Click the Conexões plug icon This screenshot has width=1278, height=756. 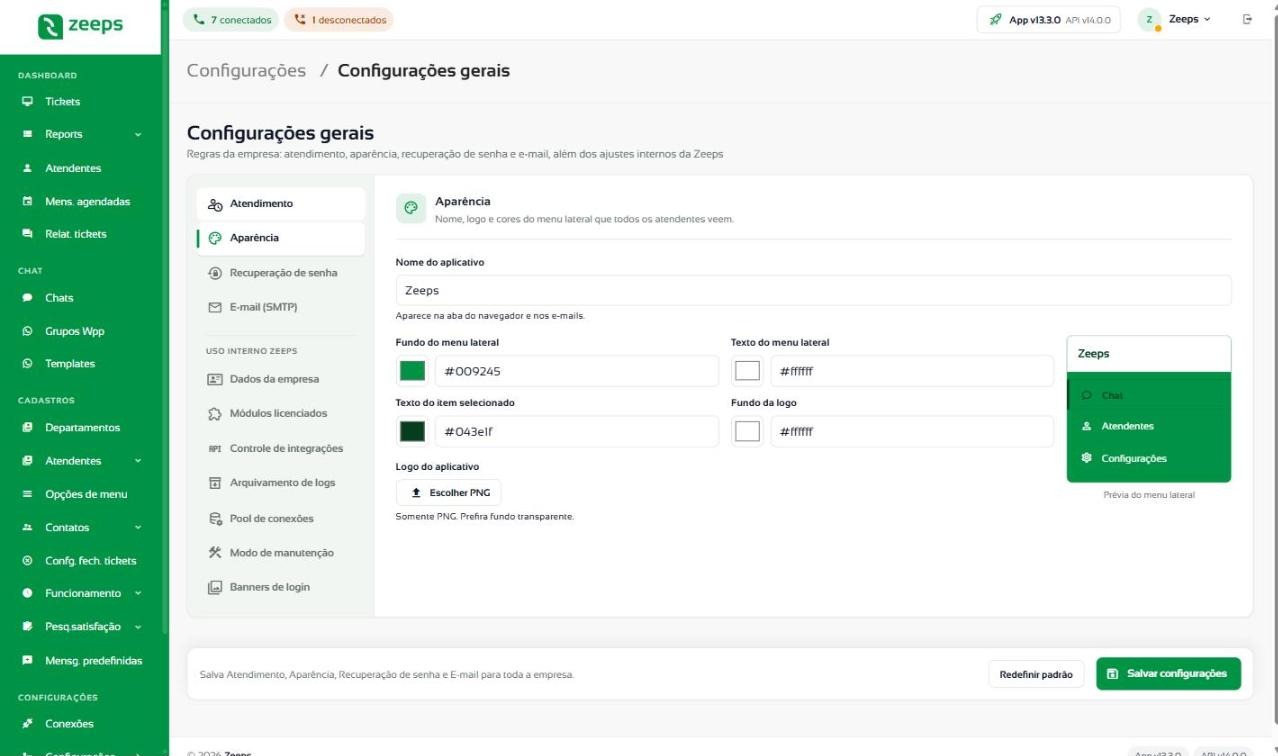(x=27, y=724)
